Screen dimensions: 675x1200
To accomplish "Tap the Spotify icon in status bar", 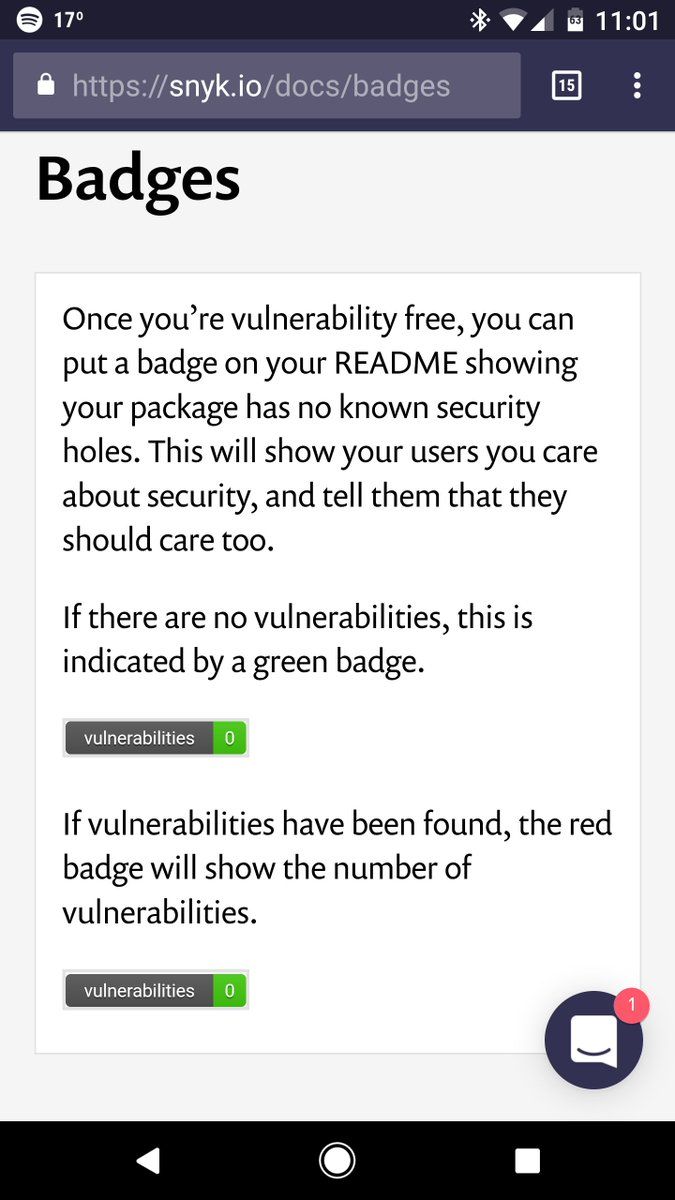I will 31,19.
